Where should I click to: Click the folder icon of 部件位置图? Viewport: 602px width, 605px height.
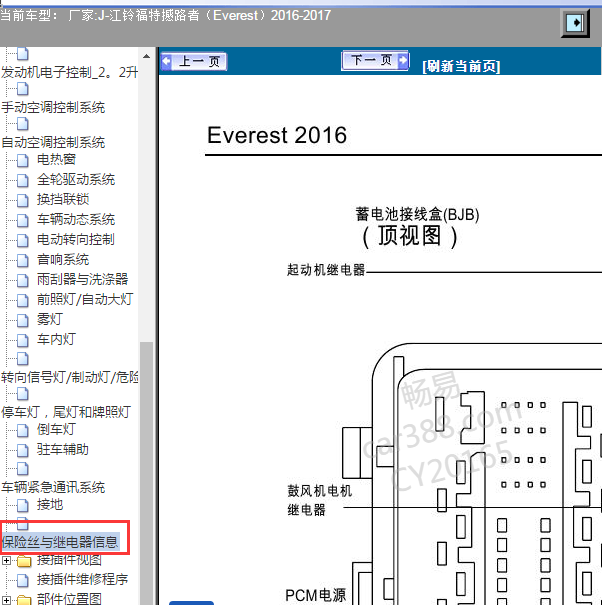(24, 600)
